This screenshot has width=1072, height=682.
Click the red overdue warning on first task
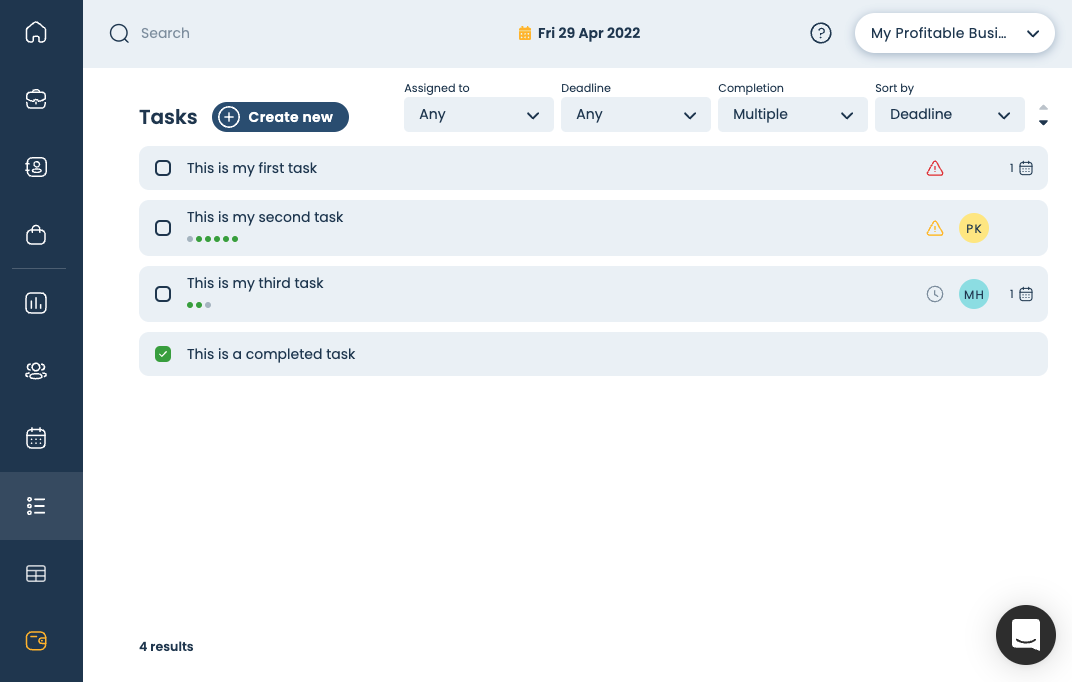(934, 168)
